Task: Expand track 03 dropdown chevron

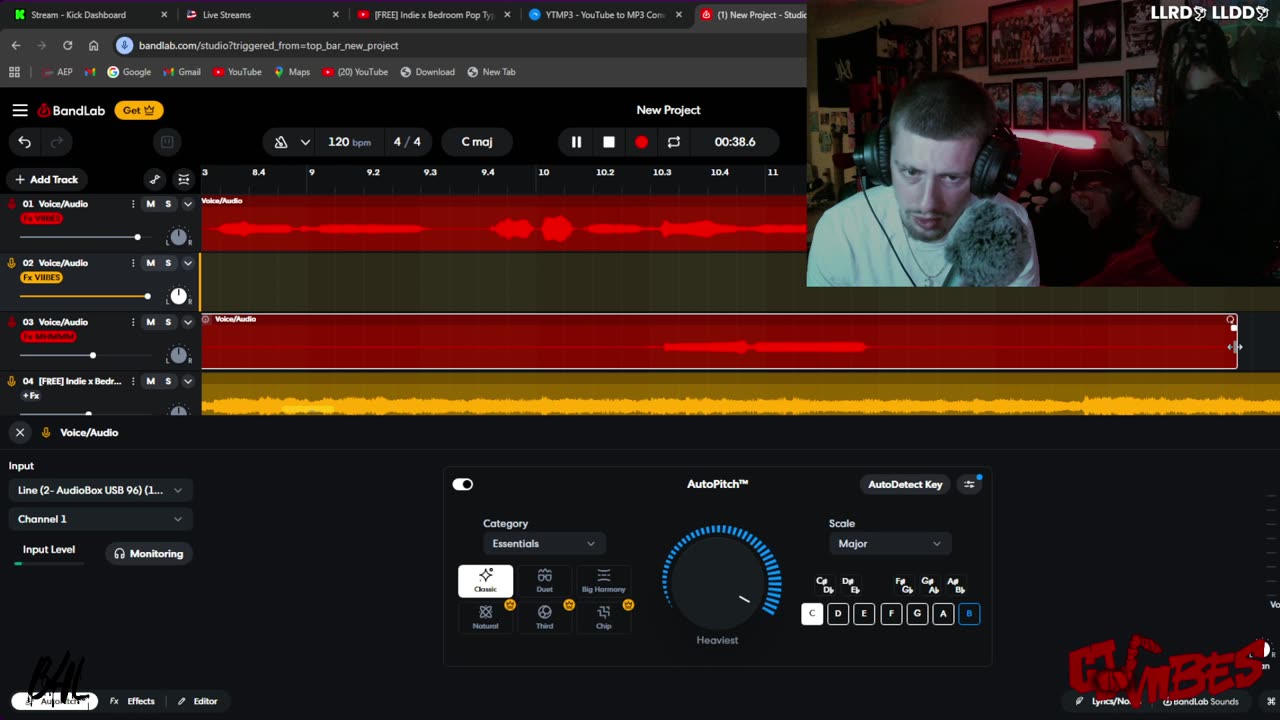Action: click(187, 322)
